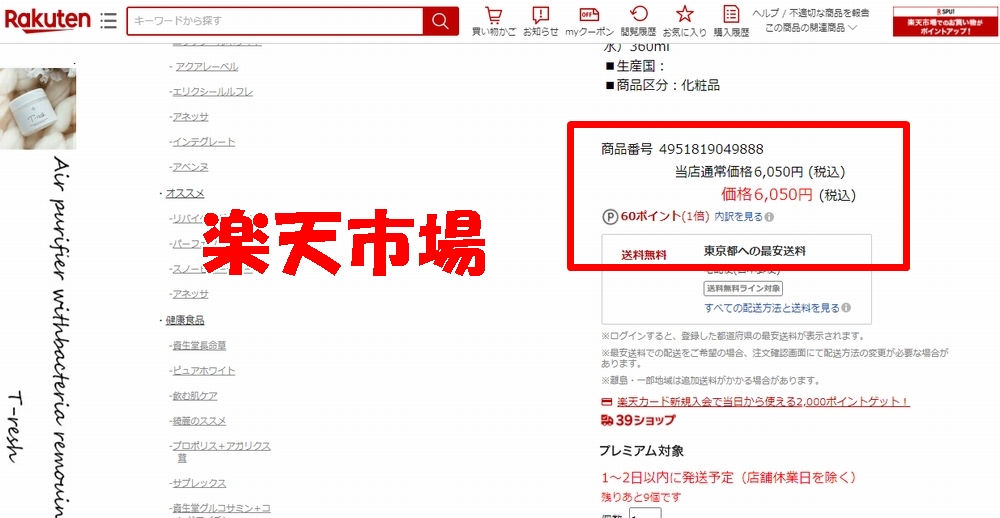Image resolution: width=1000 pixels, height=518 pixels.
Task: Open 資生堂長命草 link
Action: pyautogui.click(x=198, y=345)
